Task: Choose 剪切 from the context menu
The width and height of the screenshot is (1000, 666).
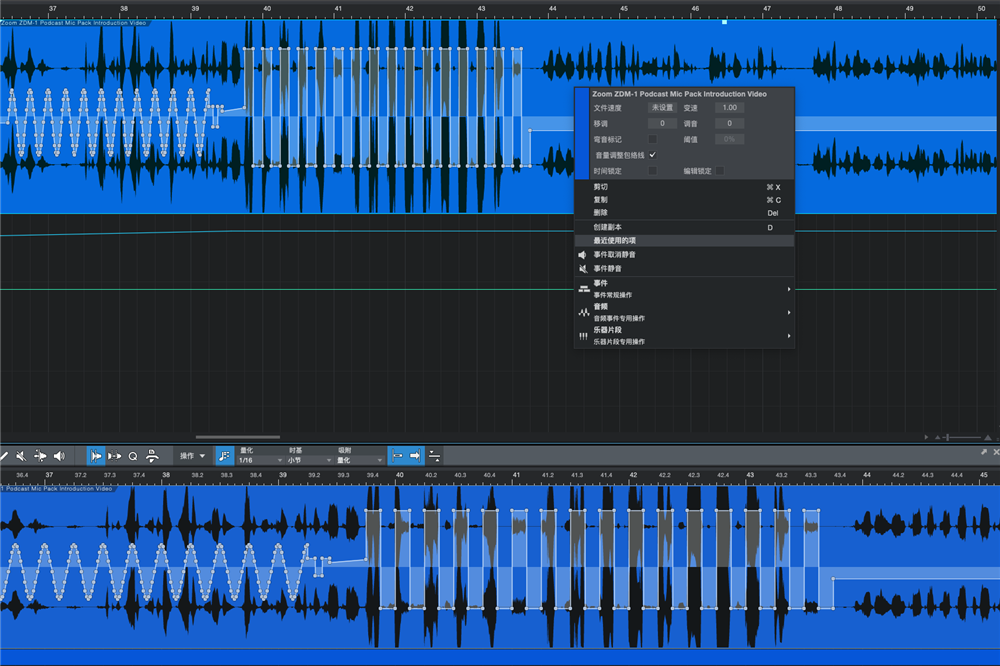Action: click(x=684, y=187)
